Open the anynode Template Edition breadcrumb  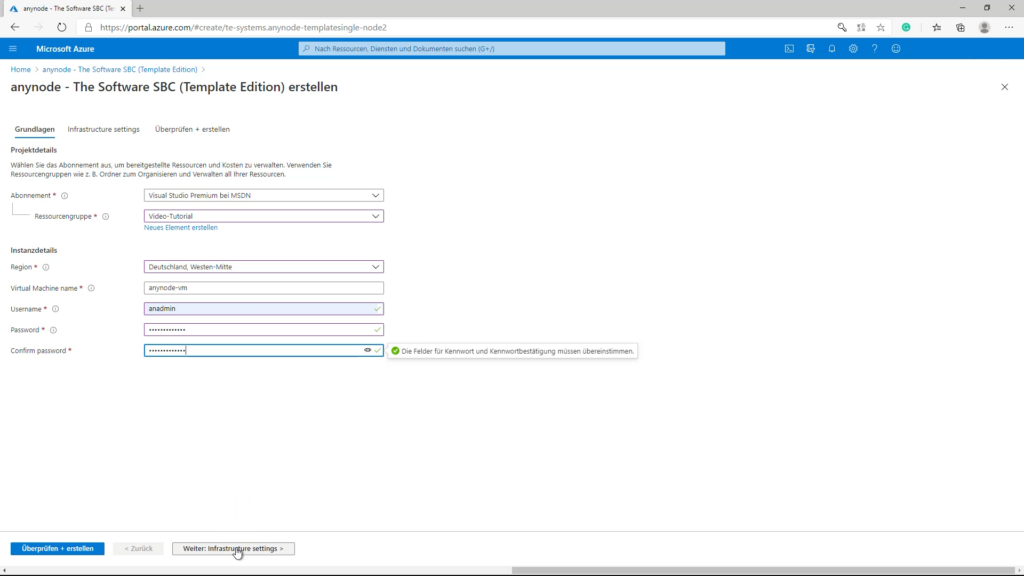[120, 69]
